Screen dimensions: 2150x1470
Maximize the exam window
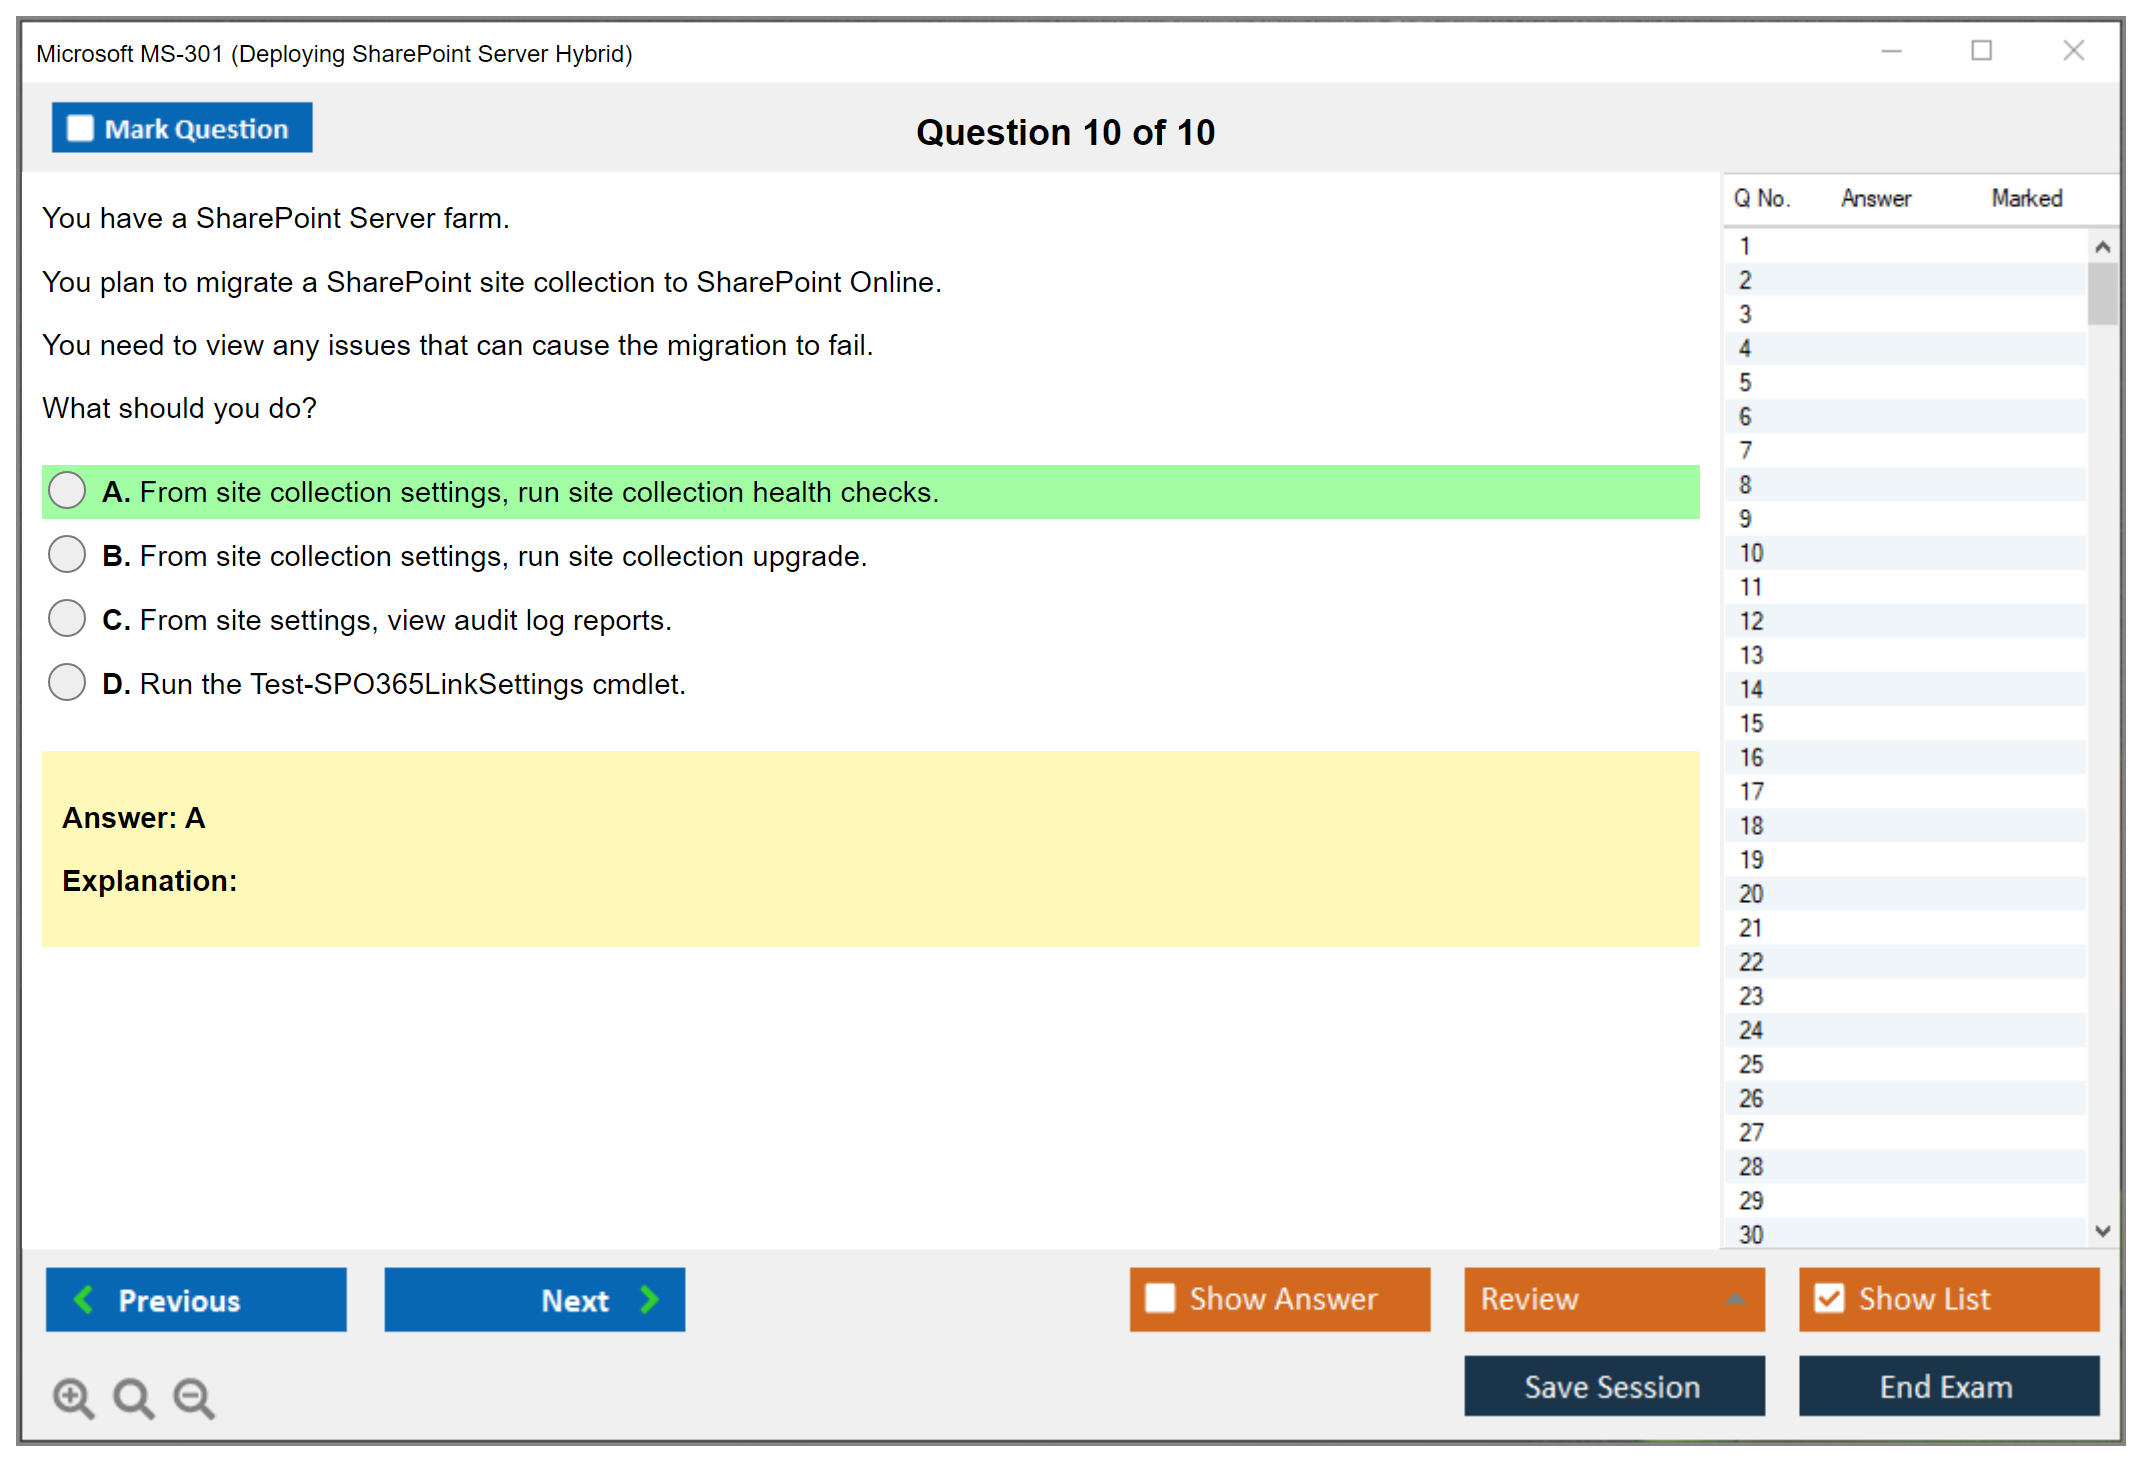tap(1981, 50)
